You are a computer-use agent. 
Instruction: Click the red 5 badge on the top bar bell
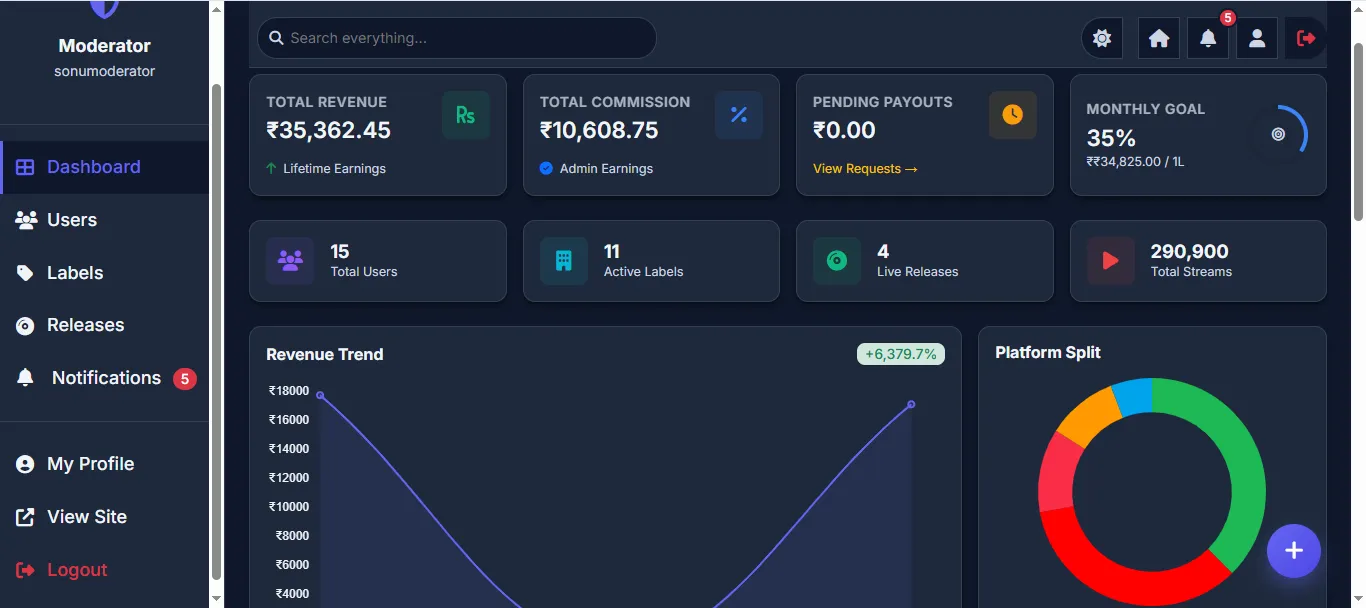point(1228,18)
